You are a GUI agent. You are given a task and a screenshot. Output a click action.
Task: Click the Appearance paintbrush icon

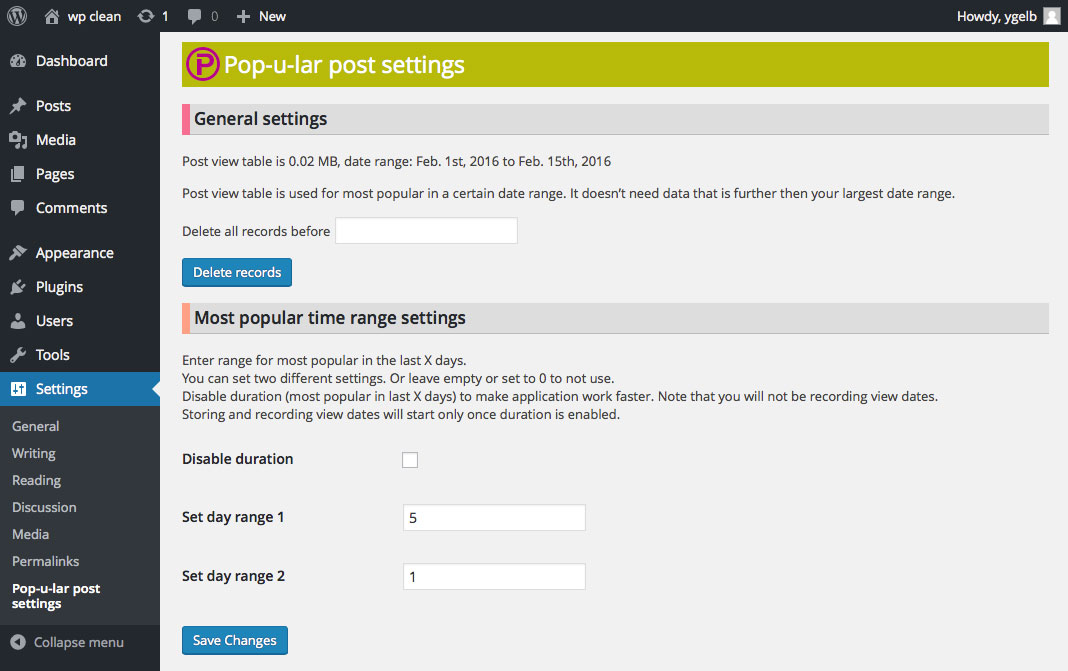click(18, 253)
